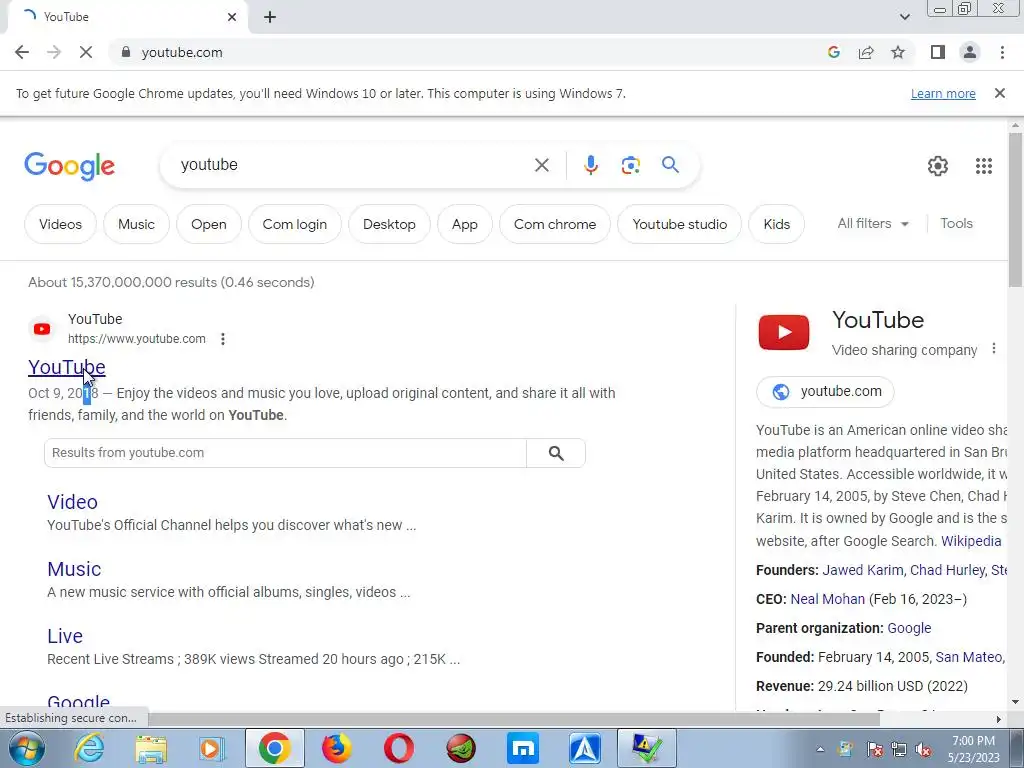Screen dimensions: 1024x768
Task: Start voice search with the microphone icon
Action: (590, 165)
